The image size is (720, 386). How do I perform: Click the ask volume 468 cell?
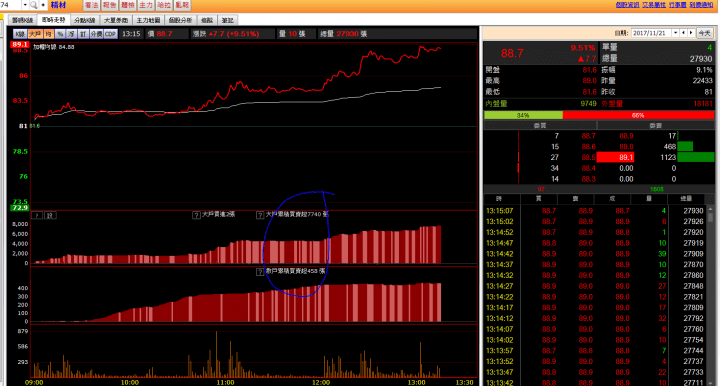click(670, 147)
